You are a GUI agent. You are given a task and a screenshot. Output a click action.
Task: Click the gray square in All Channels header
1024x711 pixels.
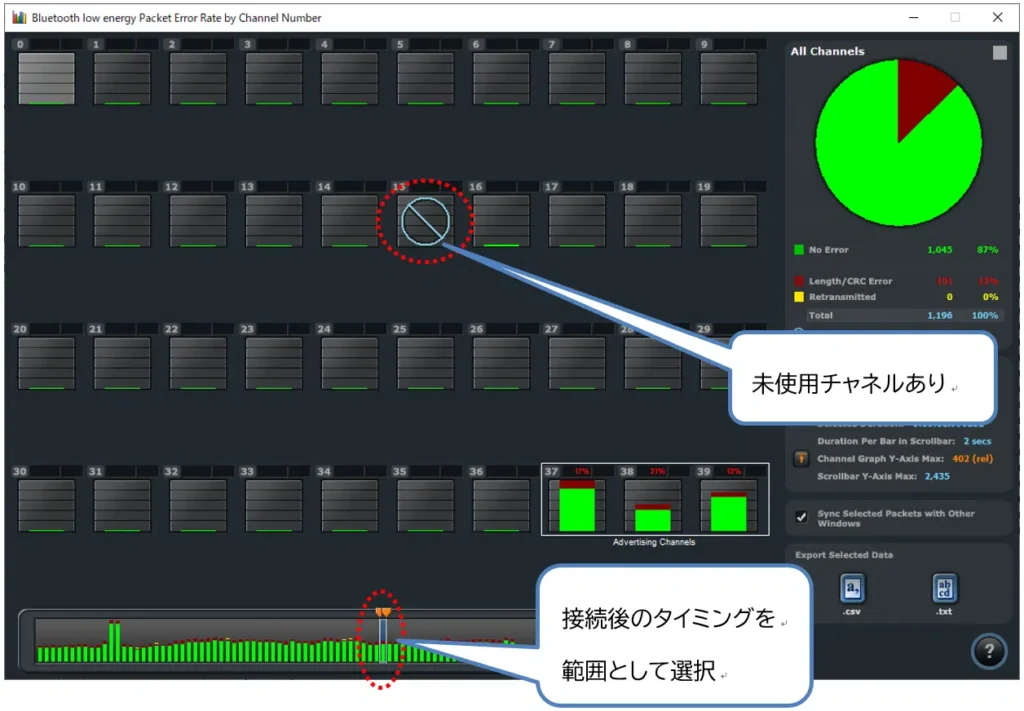tap(999, 53)
